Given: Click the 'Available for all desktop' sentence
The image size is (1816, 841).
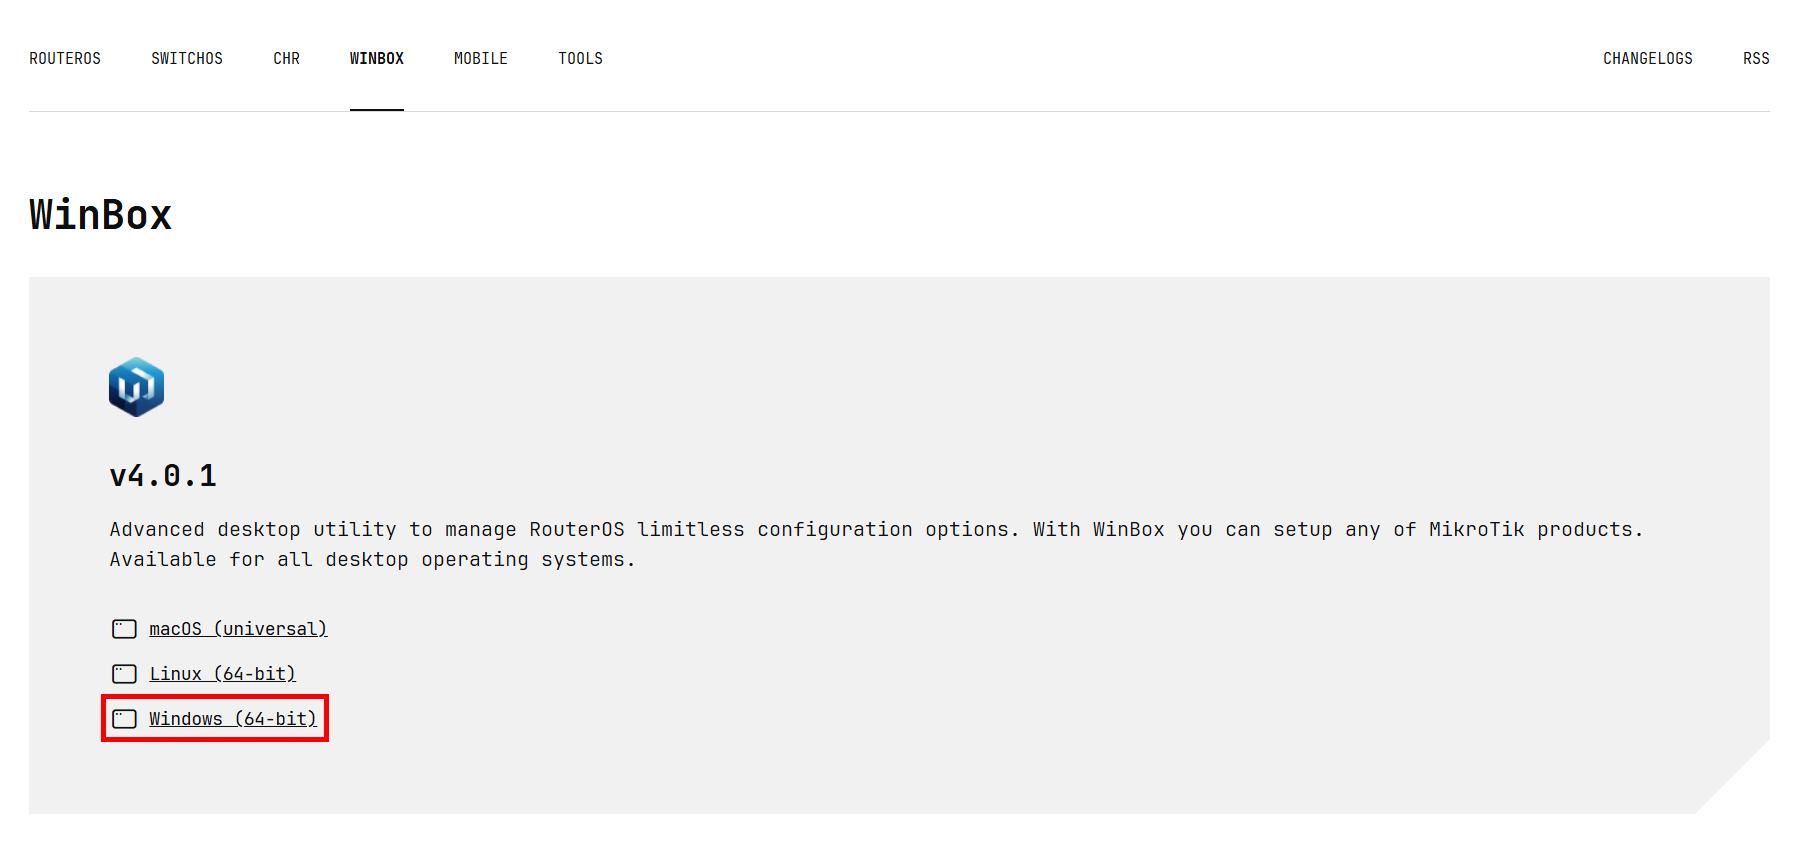Looking at the screenshot, I should [372, 560].
